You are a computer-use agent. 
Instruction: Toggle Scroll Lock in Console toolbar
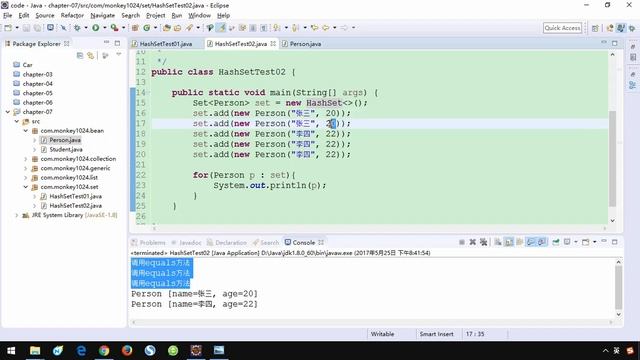509,242
